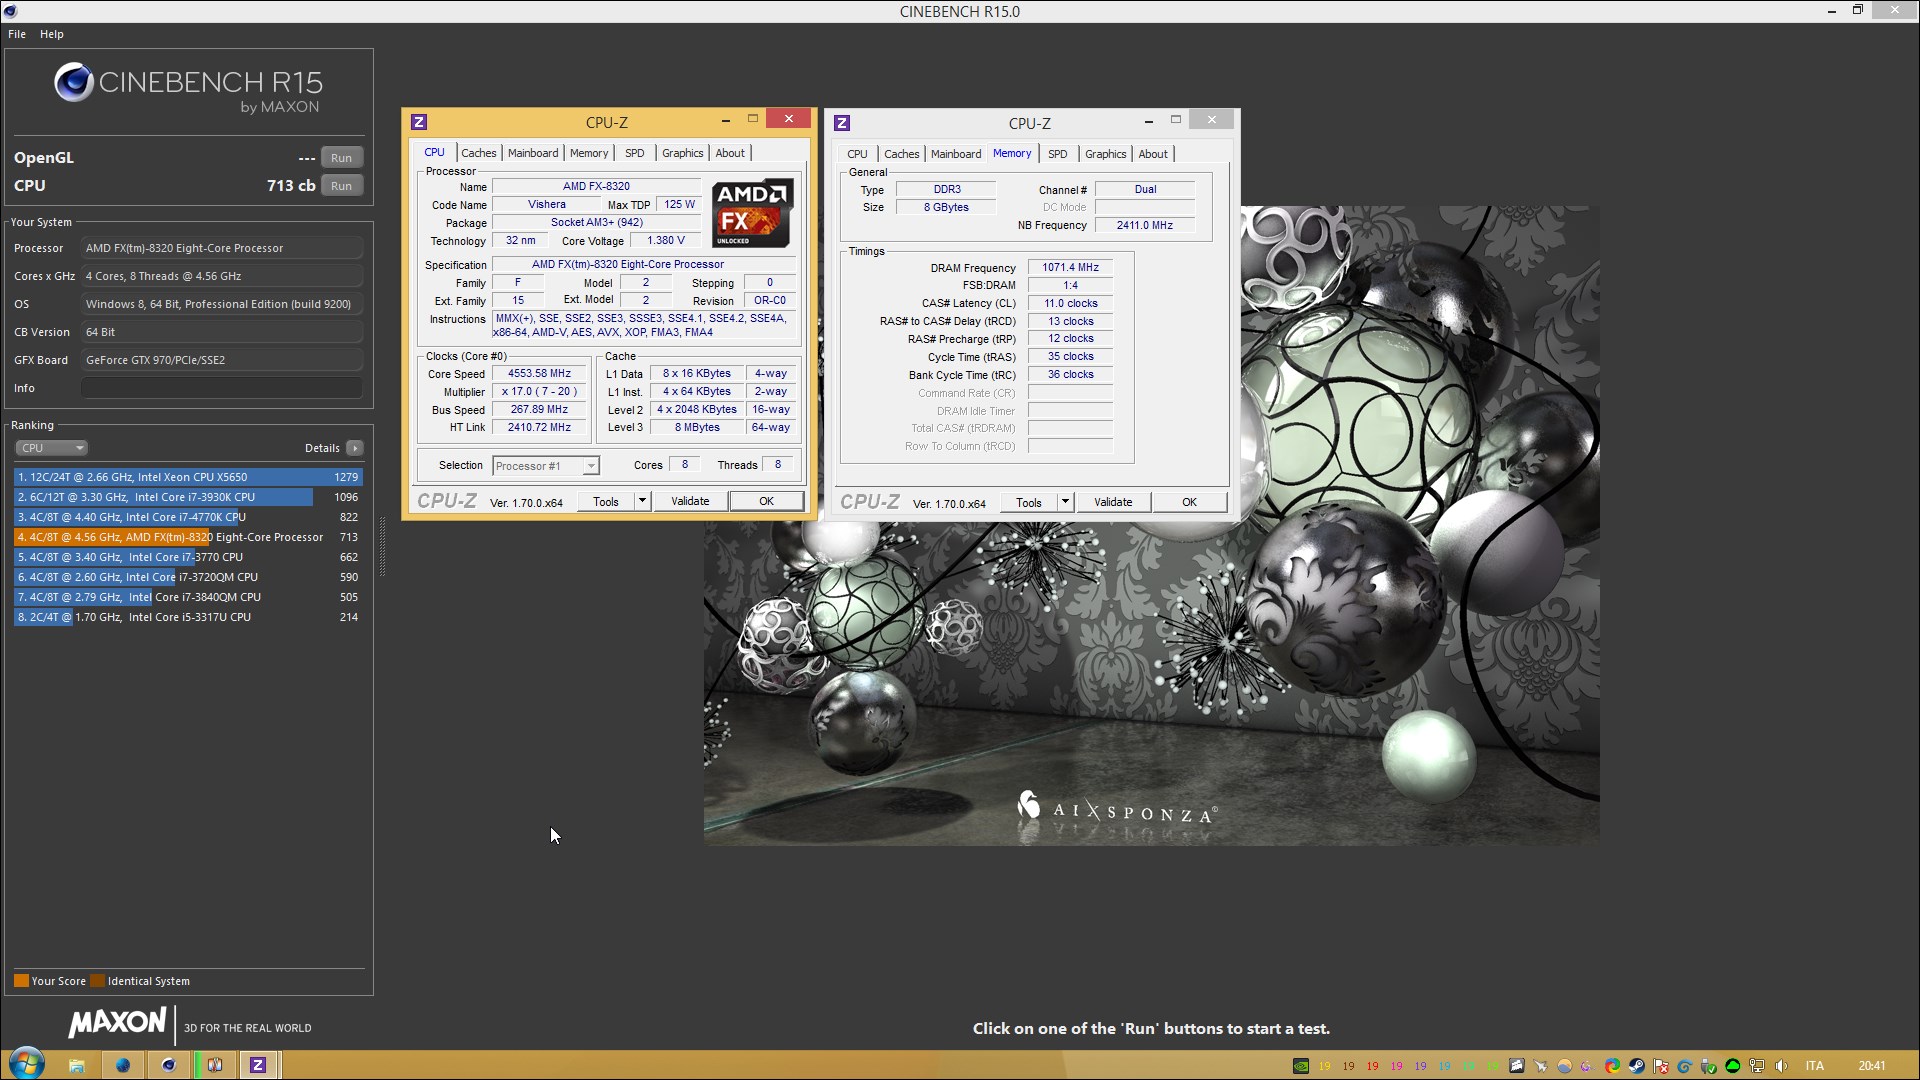1920x1080 pixels.
Task: Click purple Z icon in left CPU-Z title bar
Action: (419, 122)
